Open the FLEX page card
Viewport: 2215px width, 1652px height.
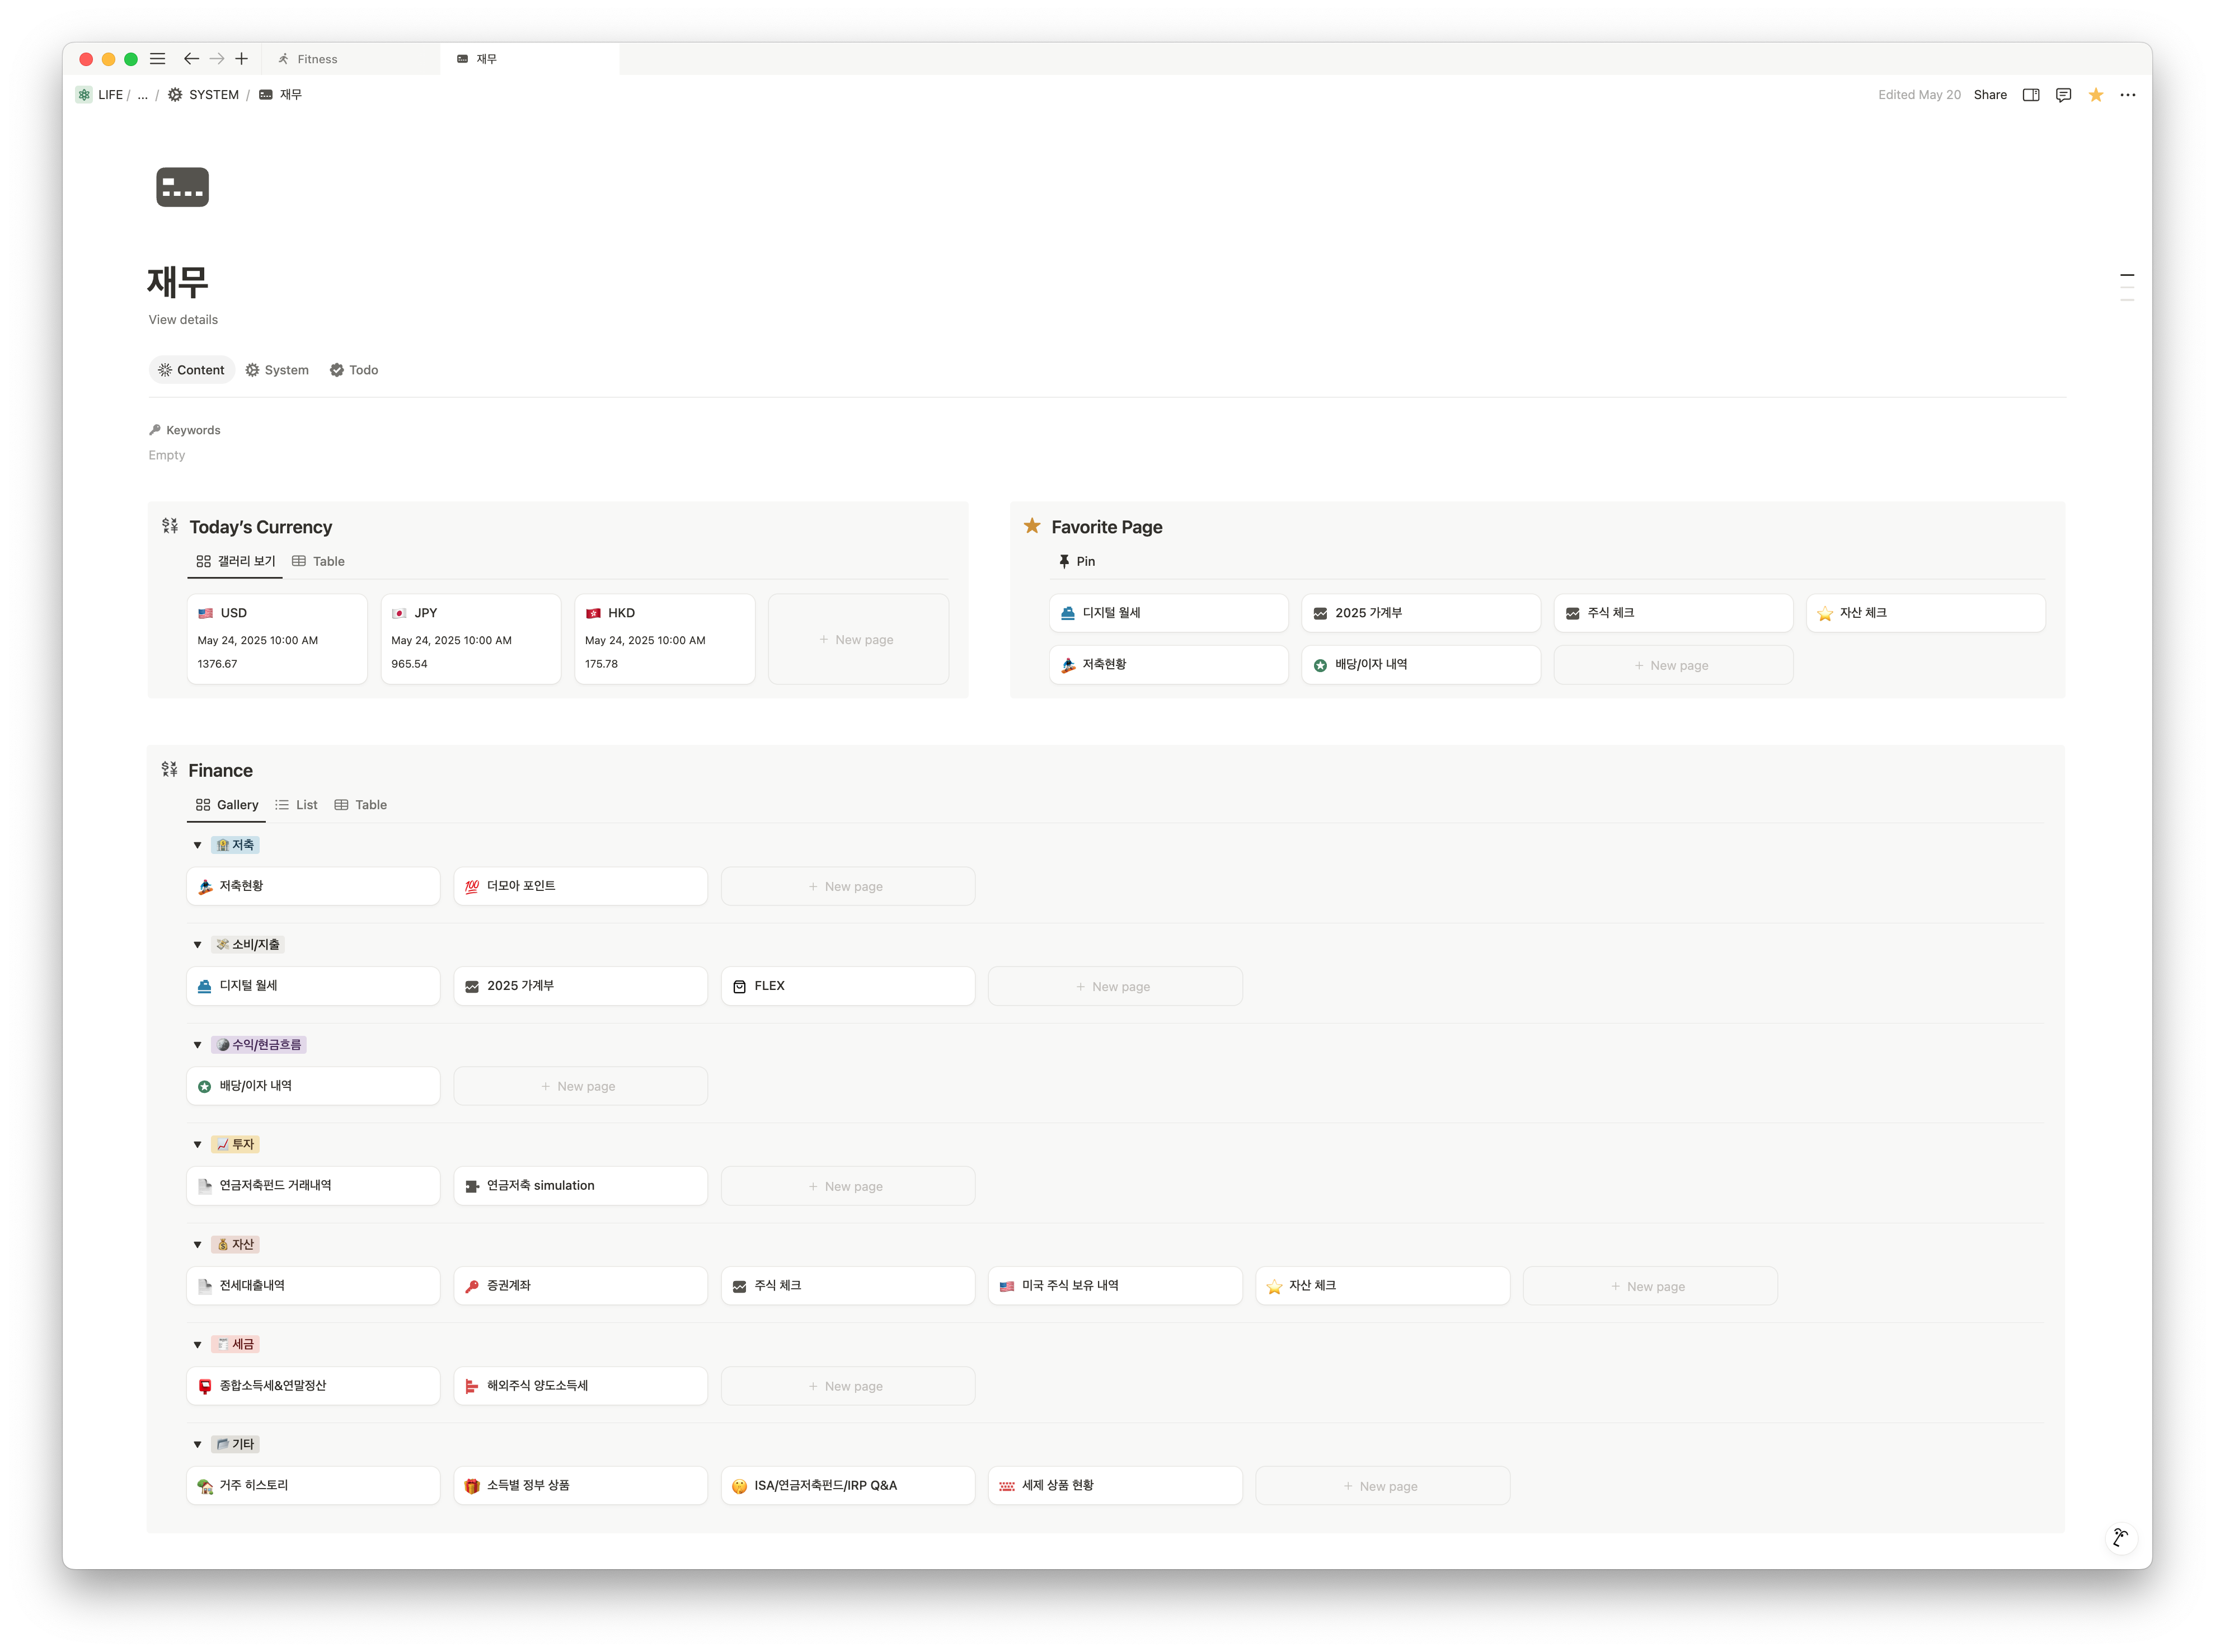847,986
